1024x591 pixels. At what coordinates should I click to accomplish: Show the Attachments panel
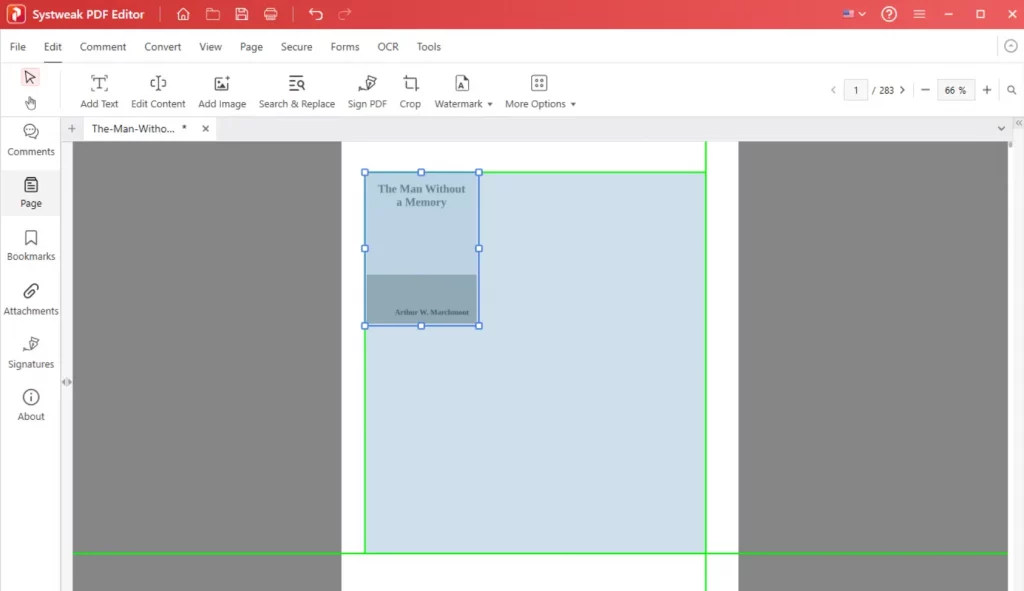pyautogui.click(x=31, y=299)
